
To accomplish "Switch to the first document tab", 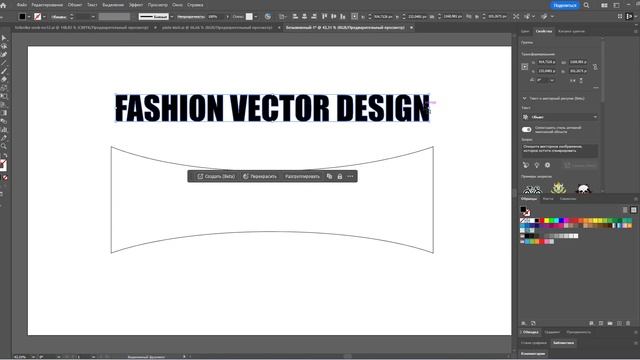I will click(82, 28).
